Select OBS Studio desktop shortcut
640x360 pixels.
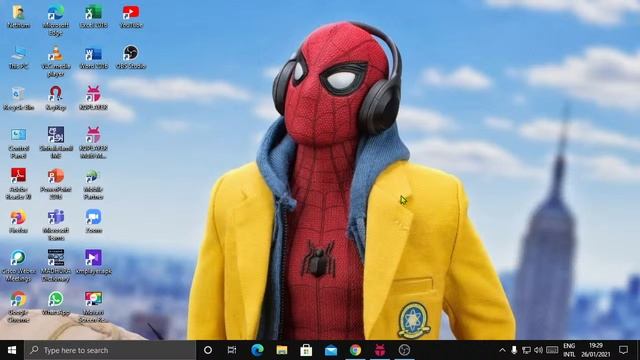tap(131, 58)
